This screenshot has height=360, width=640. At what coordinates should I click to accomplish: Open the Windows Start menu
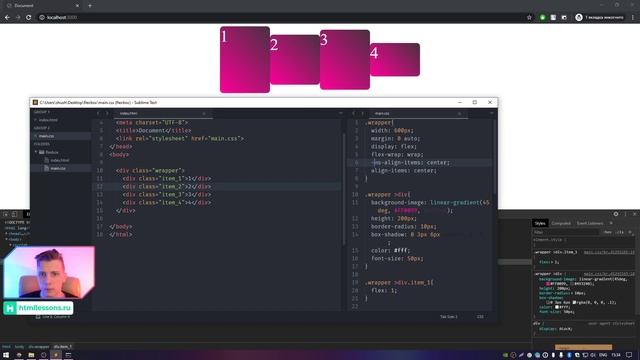pos(6,355)
